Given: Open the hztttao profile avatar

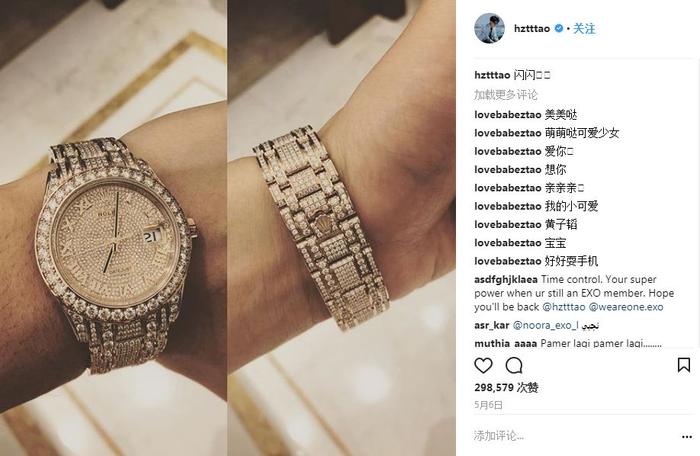Looking at the screenshot, I should click(x=489, y=28).
